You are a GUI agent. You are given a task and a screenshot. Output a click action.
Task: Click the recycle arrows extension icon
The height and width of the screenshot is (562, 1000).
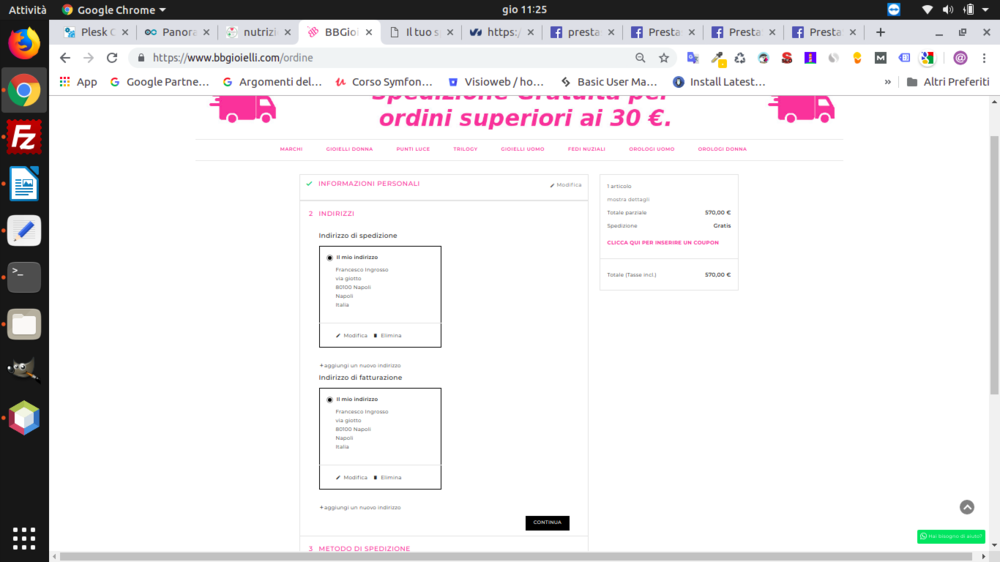coord(740,58)
